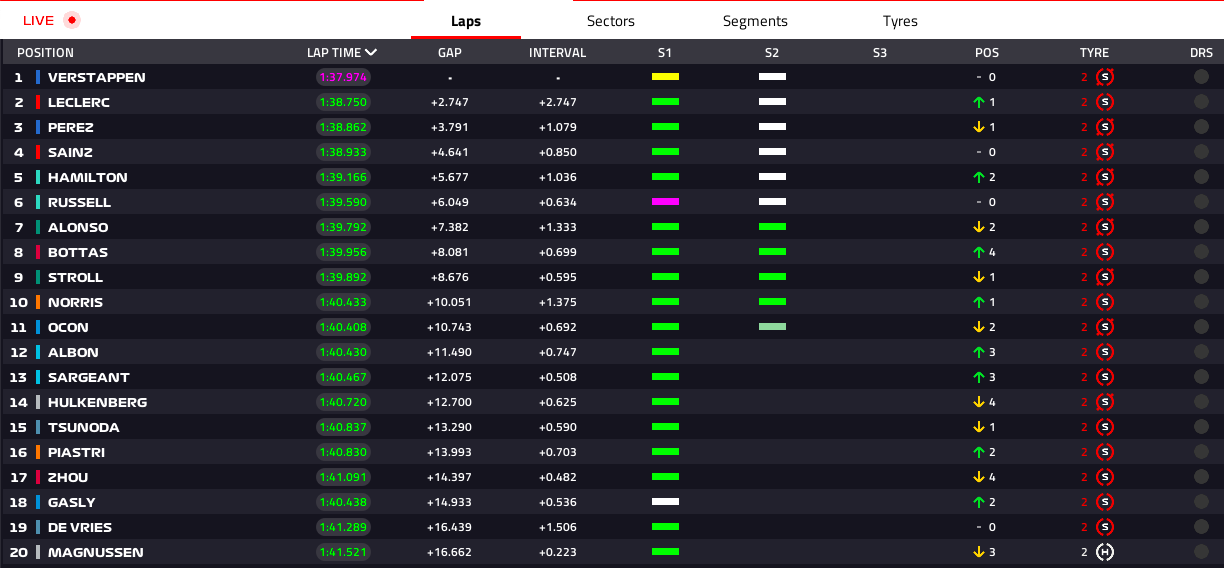Sort by LAP TIME column chevron
The width and height of the screenshot is (1224, 568).
point(372,52)
